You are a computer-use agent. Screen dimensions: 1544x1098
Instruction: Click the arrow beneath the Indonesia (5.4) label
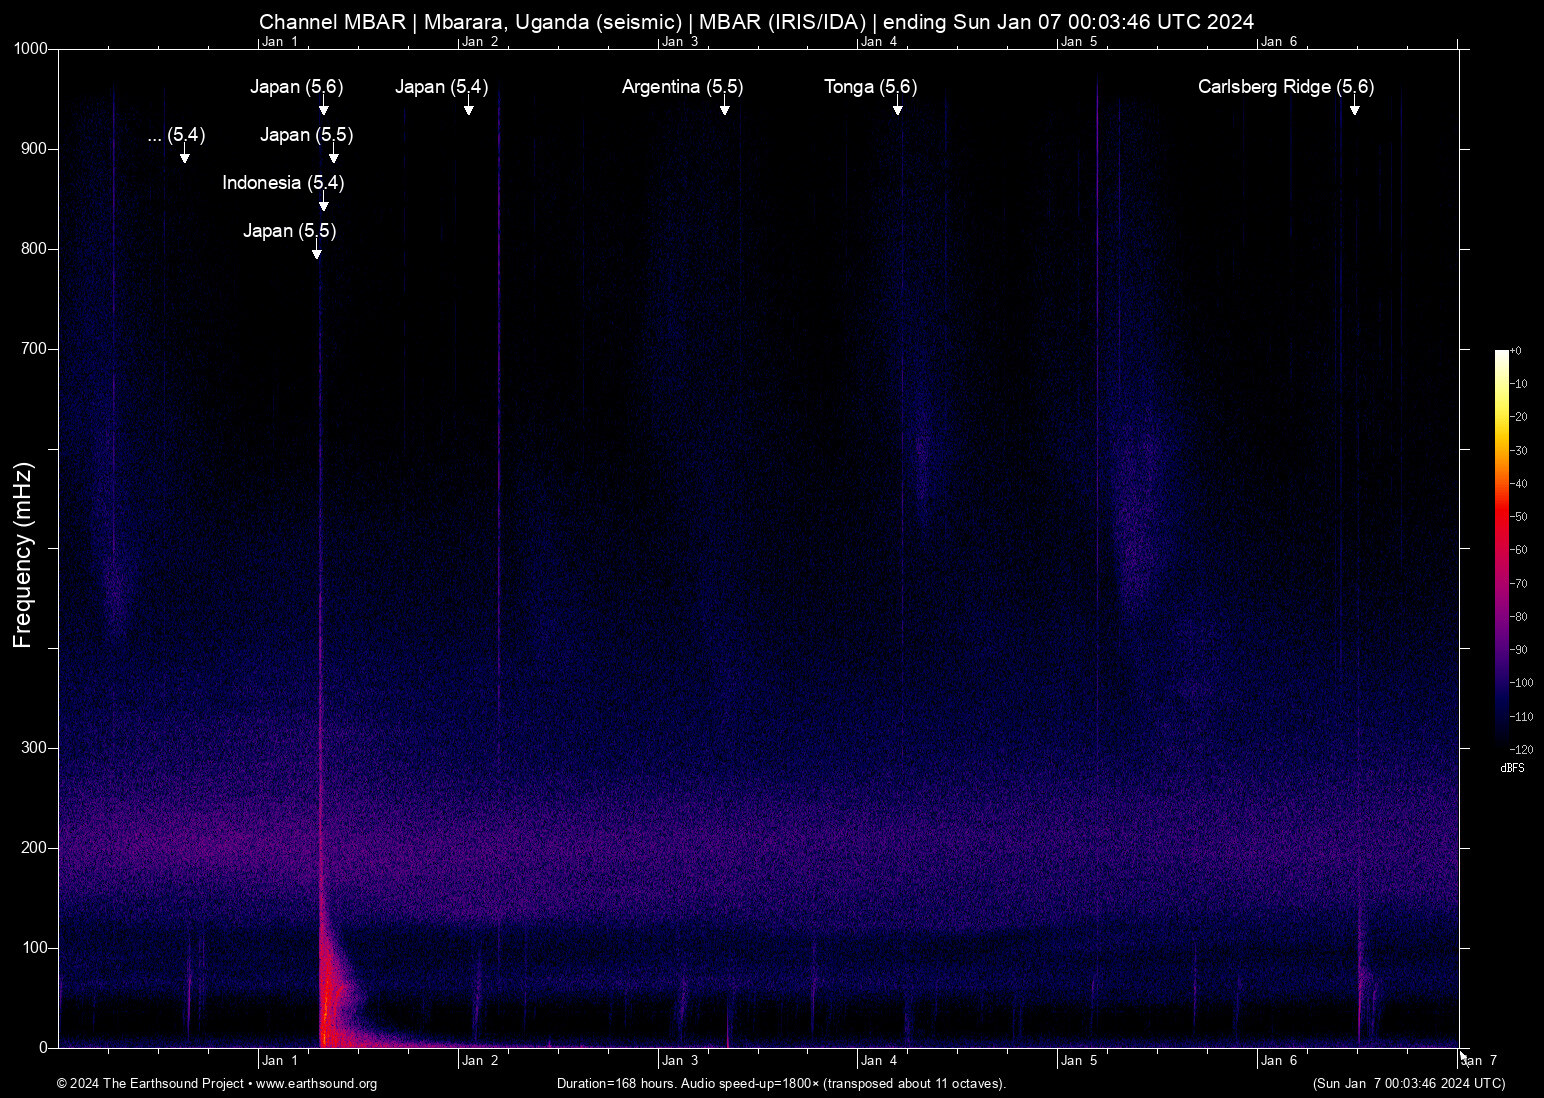point(323,204)
